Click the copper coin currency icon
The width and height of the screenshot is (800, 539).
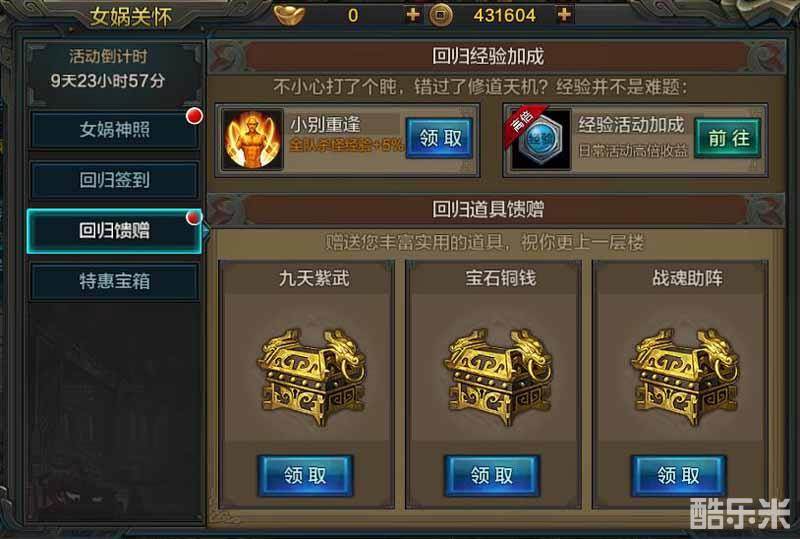pos(440,15)
